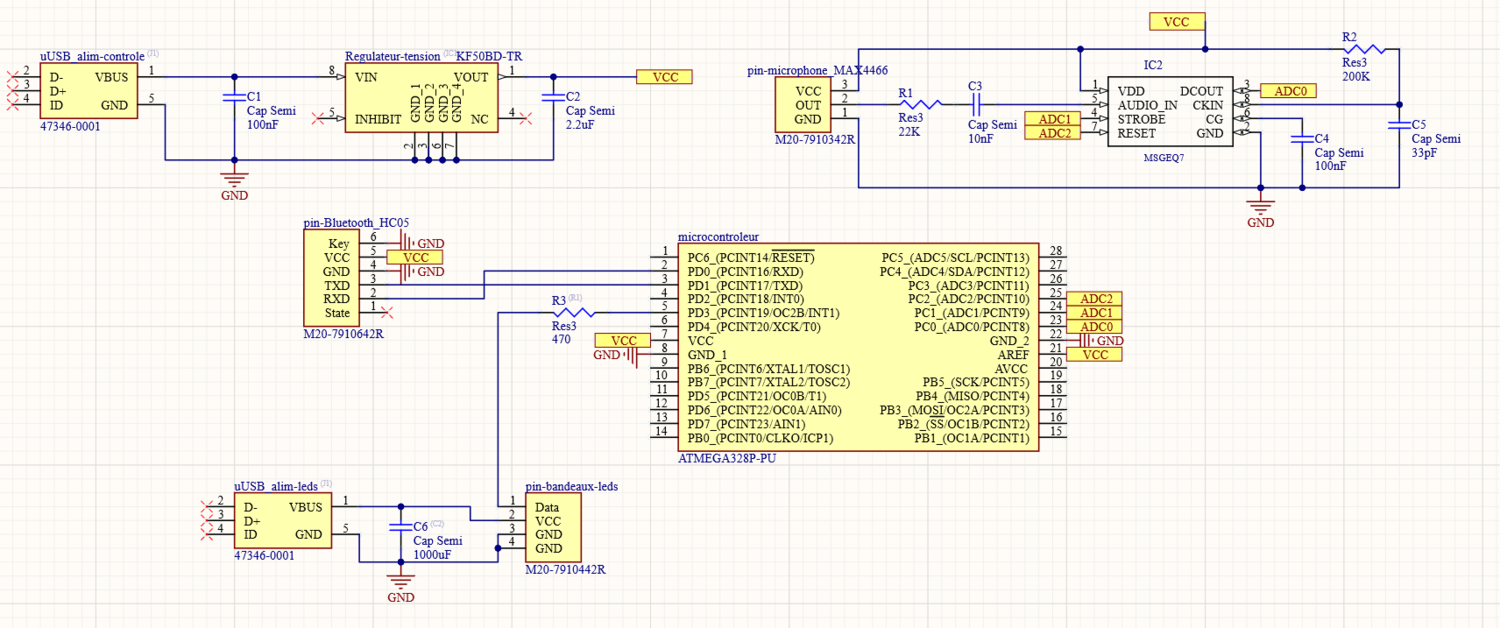Screen dimensions: 1500x628
Task: Select the C3 10nF capacitor symbol
Action: (976, 104)
